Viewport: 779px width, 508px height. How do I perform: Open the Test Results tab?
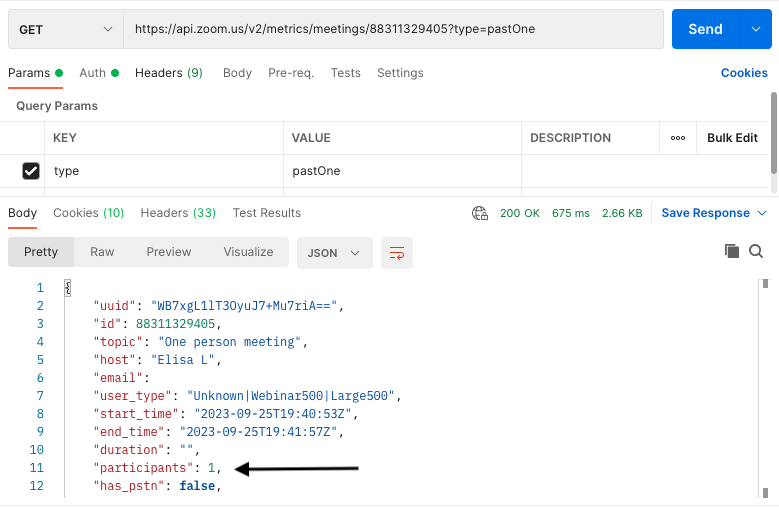pos(267,213)
